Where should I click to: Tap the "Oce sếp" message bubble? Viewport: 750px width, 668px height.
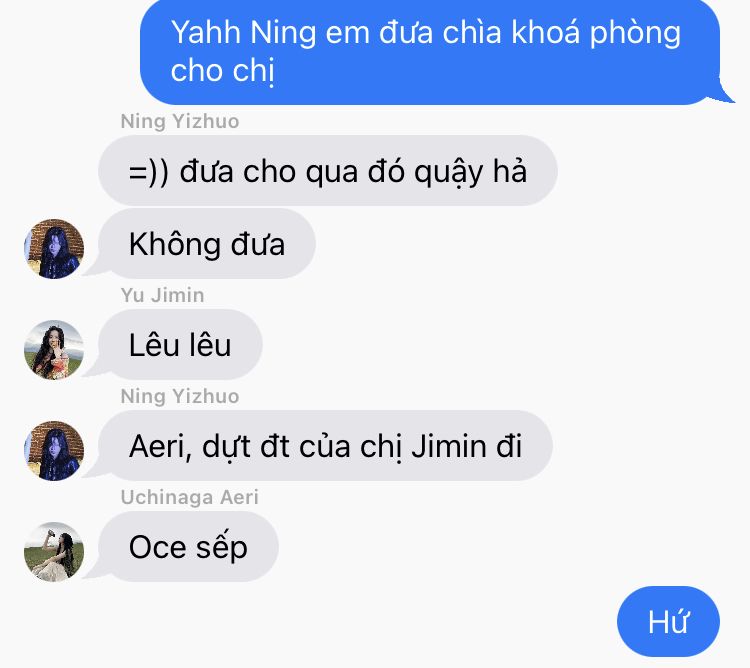point(188,546)
